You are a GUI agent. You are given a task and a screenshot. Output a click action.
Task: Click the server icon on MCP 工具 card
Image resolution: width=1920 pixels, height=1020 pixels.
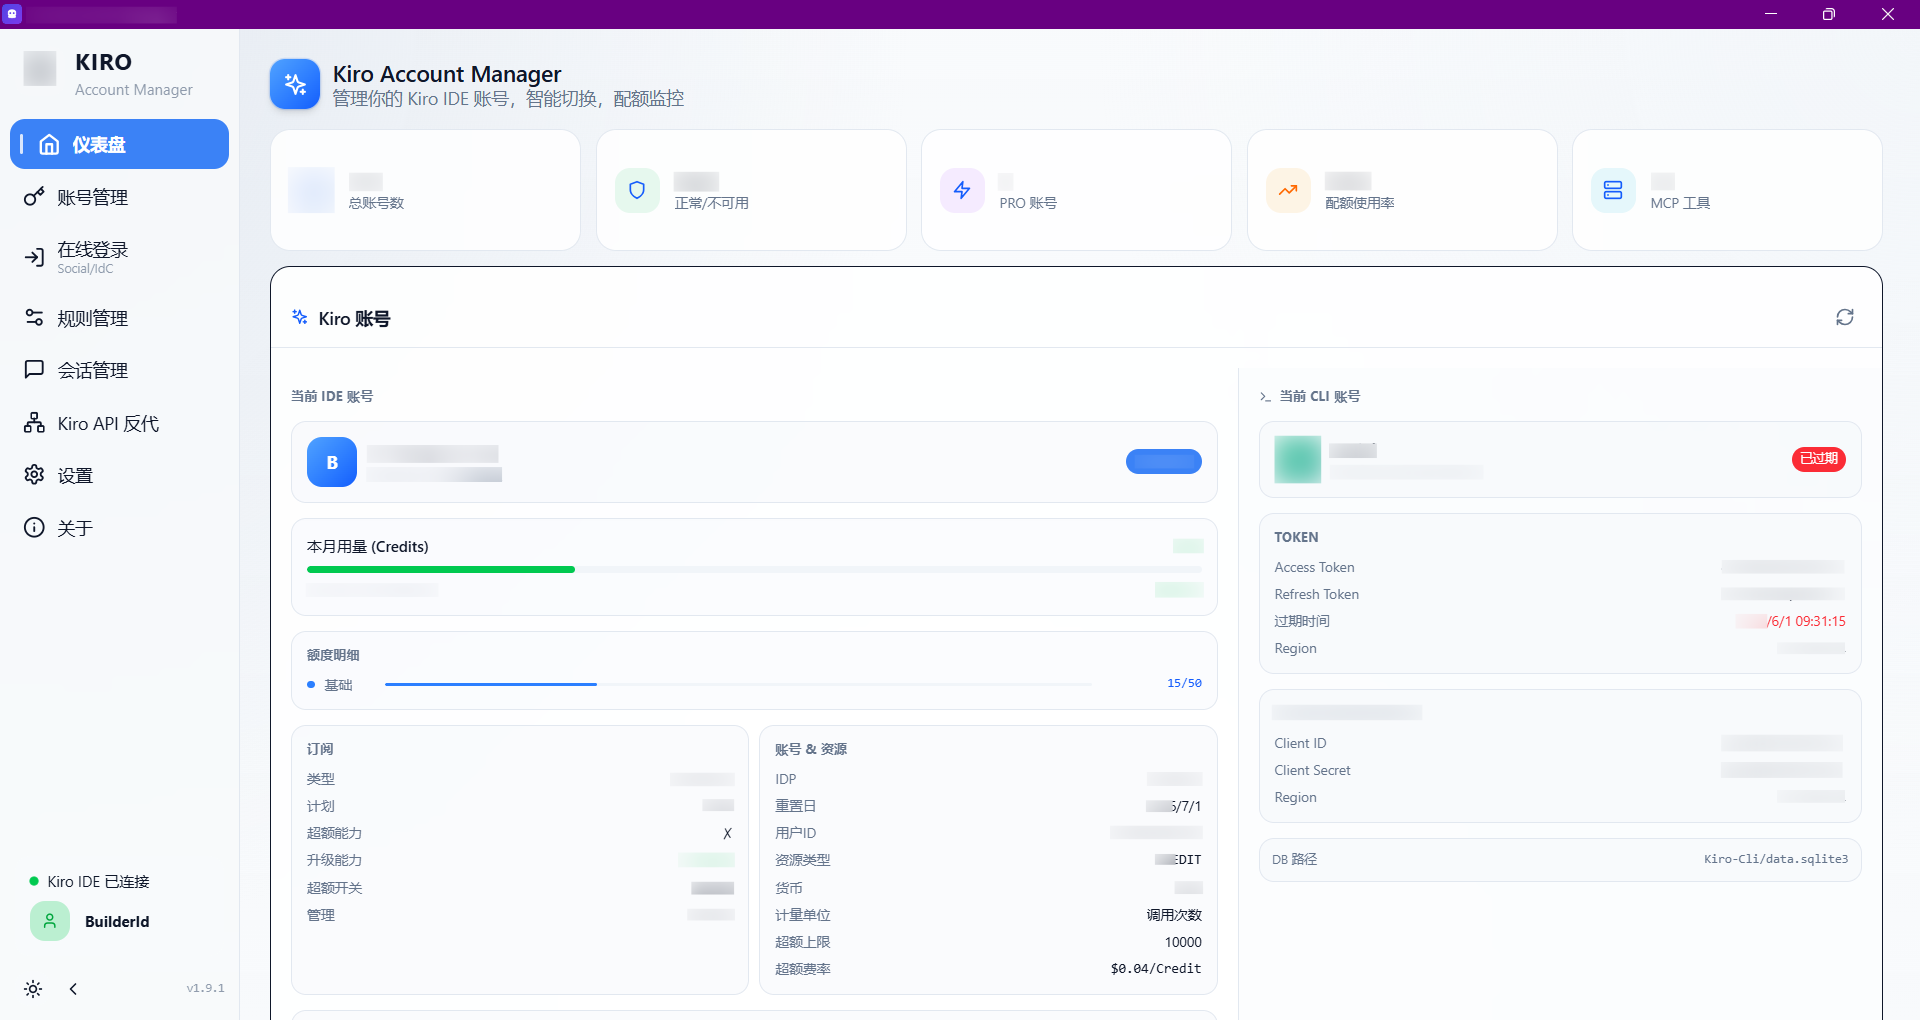[1613, 190]
